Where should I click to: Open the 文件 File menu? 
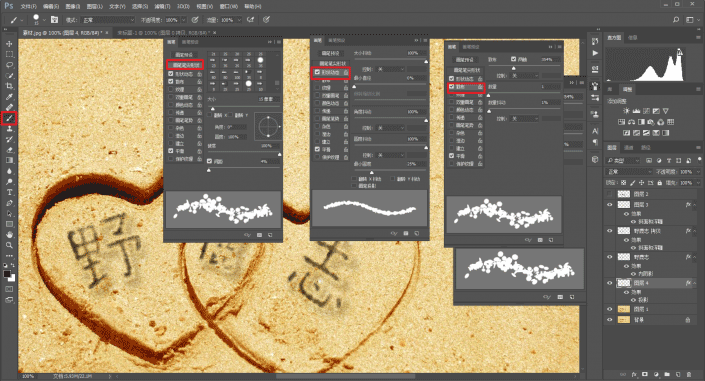tap(28, 7)
